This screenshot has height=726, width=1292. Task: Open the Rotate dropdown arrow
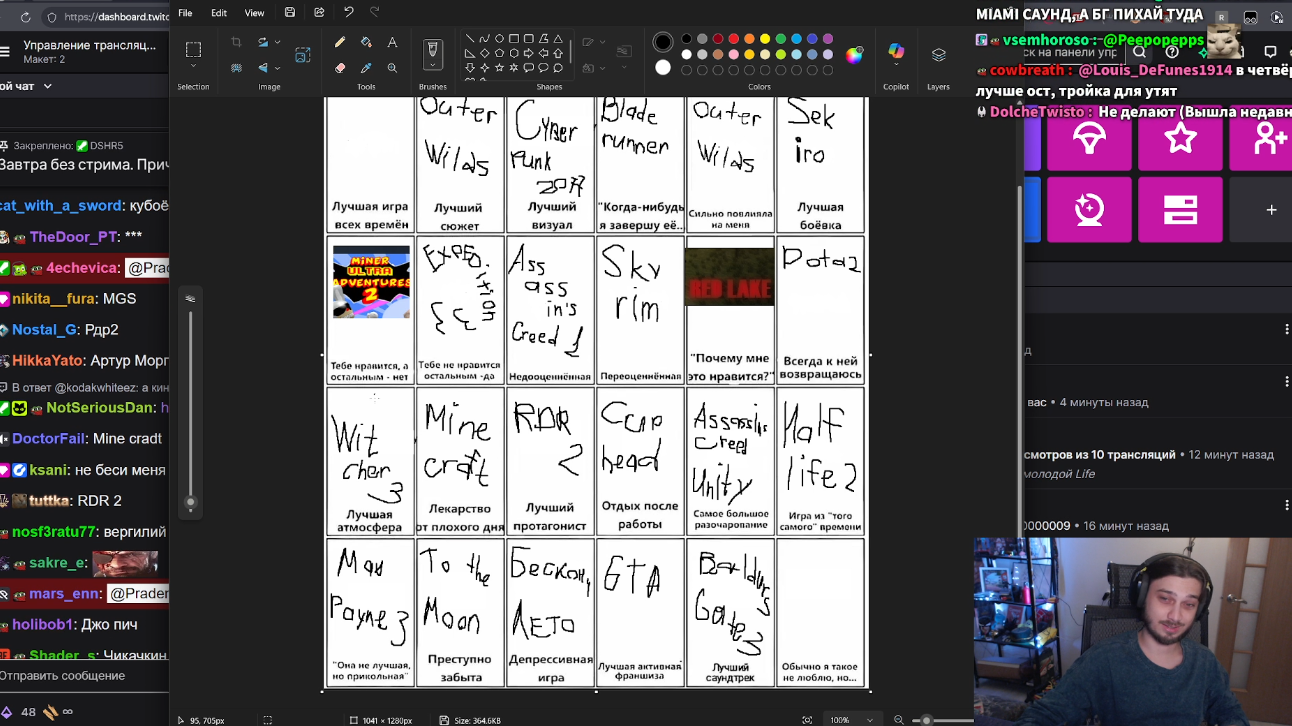point(277,42)
